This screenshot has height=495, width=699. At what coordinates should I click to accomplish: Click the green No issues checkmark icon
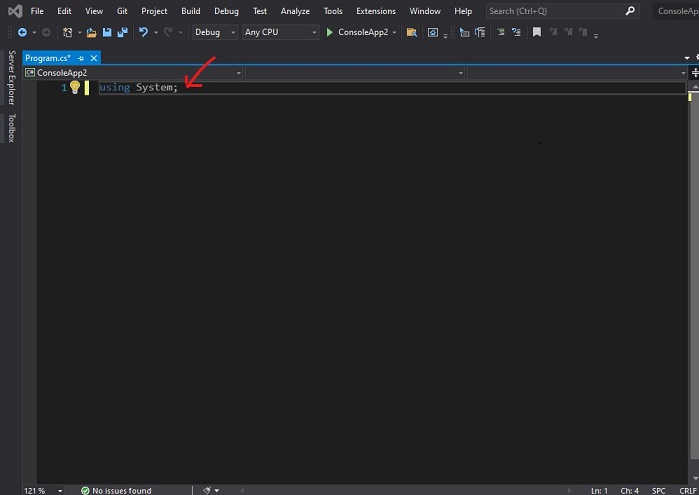coord(85,491)
